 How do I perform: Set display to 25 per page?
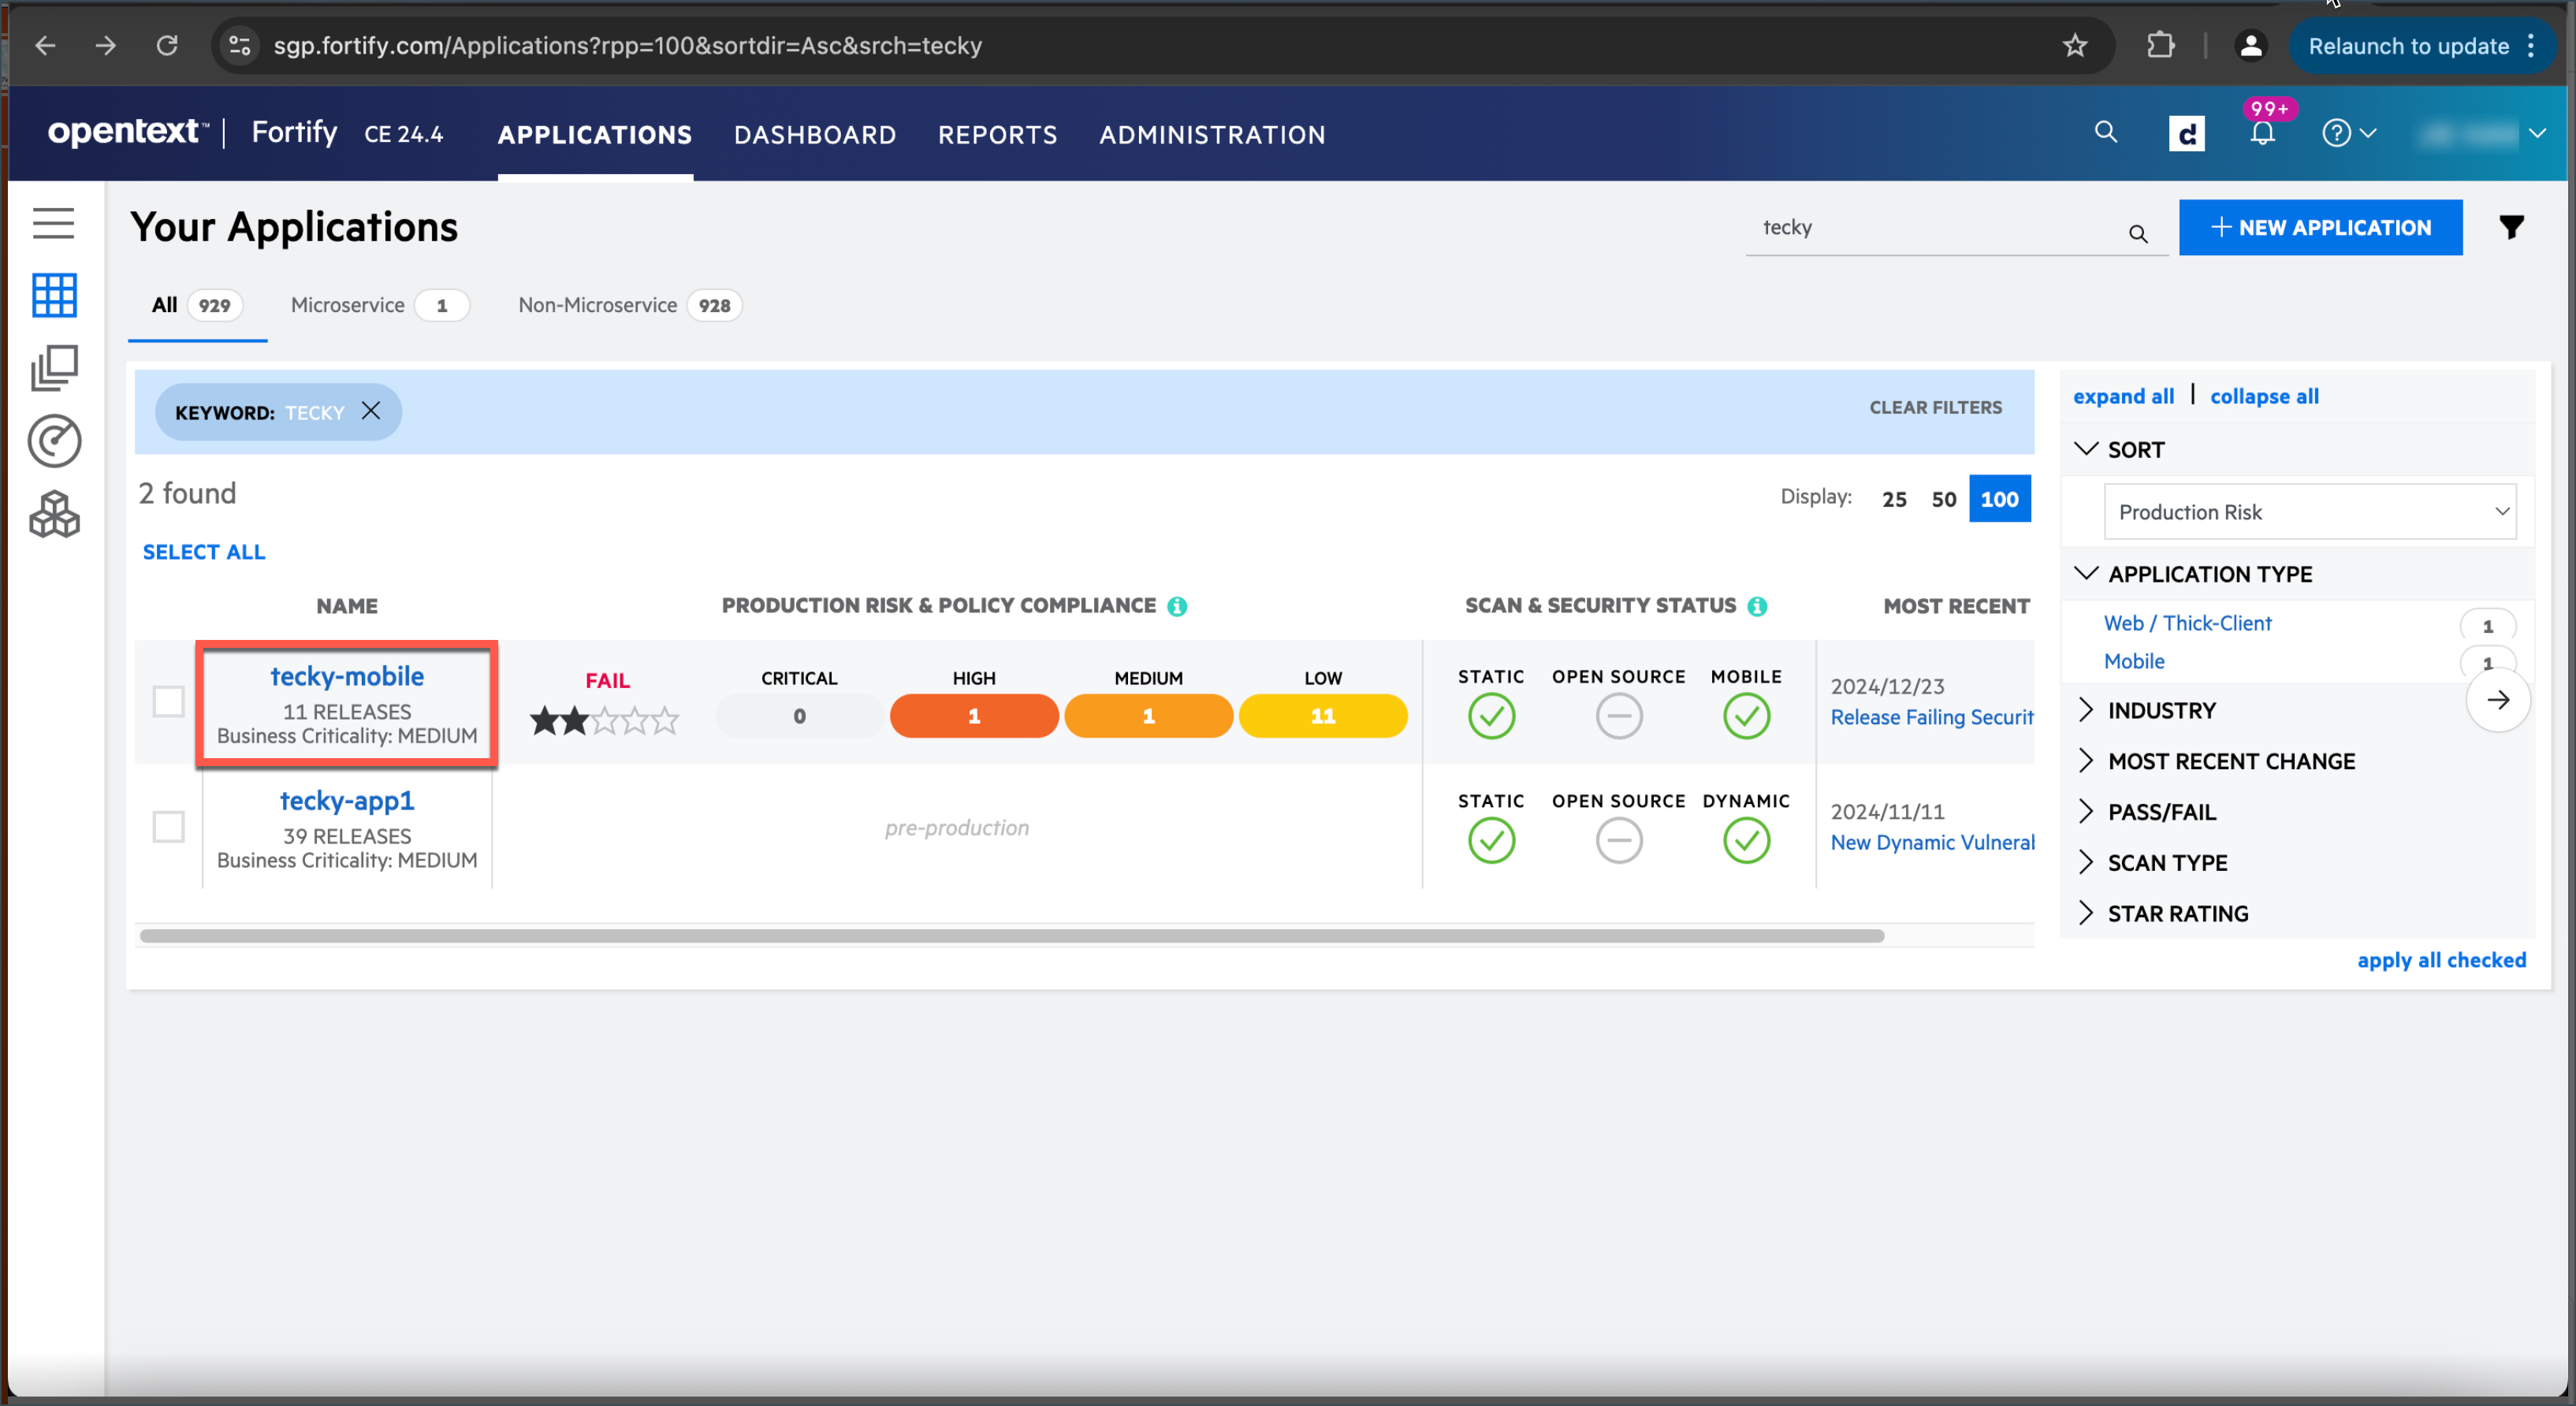(x=1894, y=499)
